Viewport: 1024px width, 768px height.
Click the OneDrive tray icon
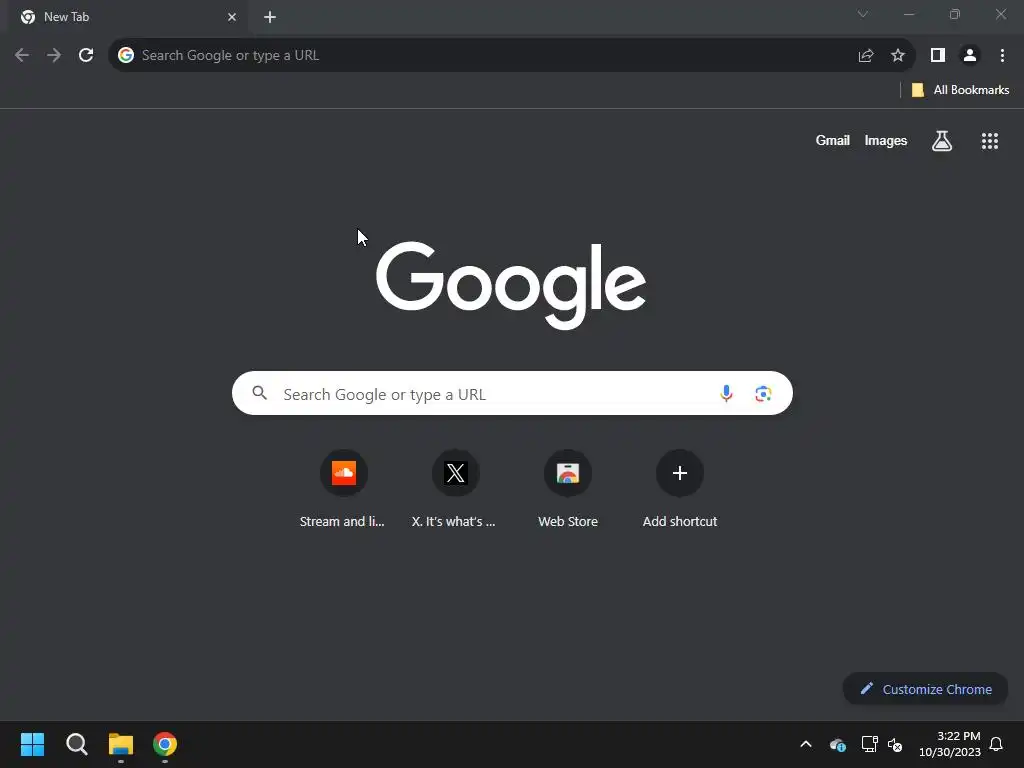[x=837, y=744]
